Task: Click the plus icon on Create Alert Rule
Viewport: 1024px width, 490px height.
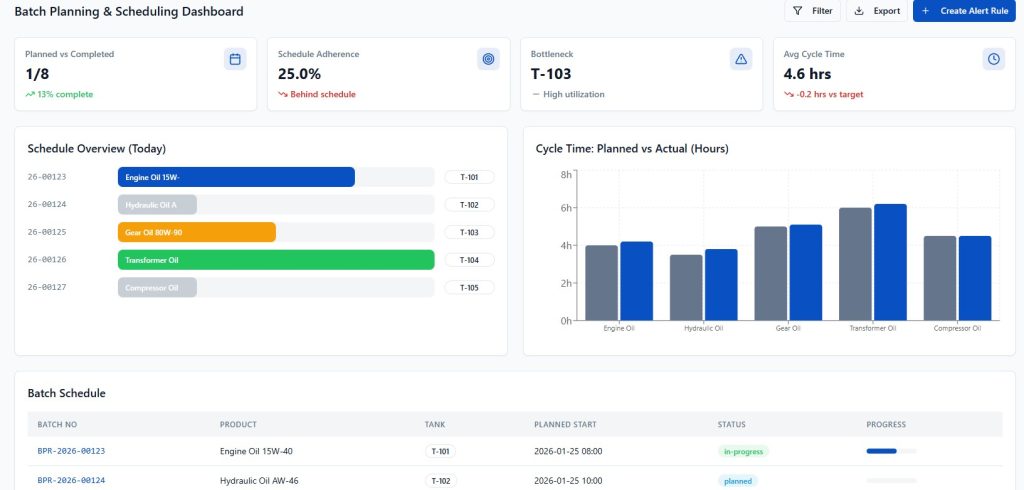Action: [925, 11]
